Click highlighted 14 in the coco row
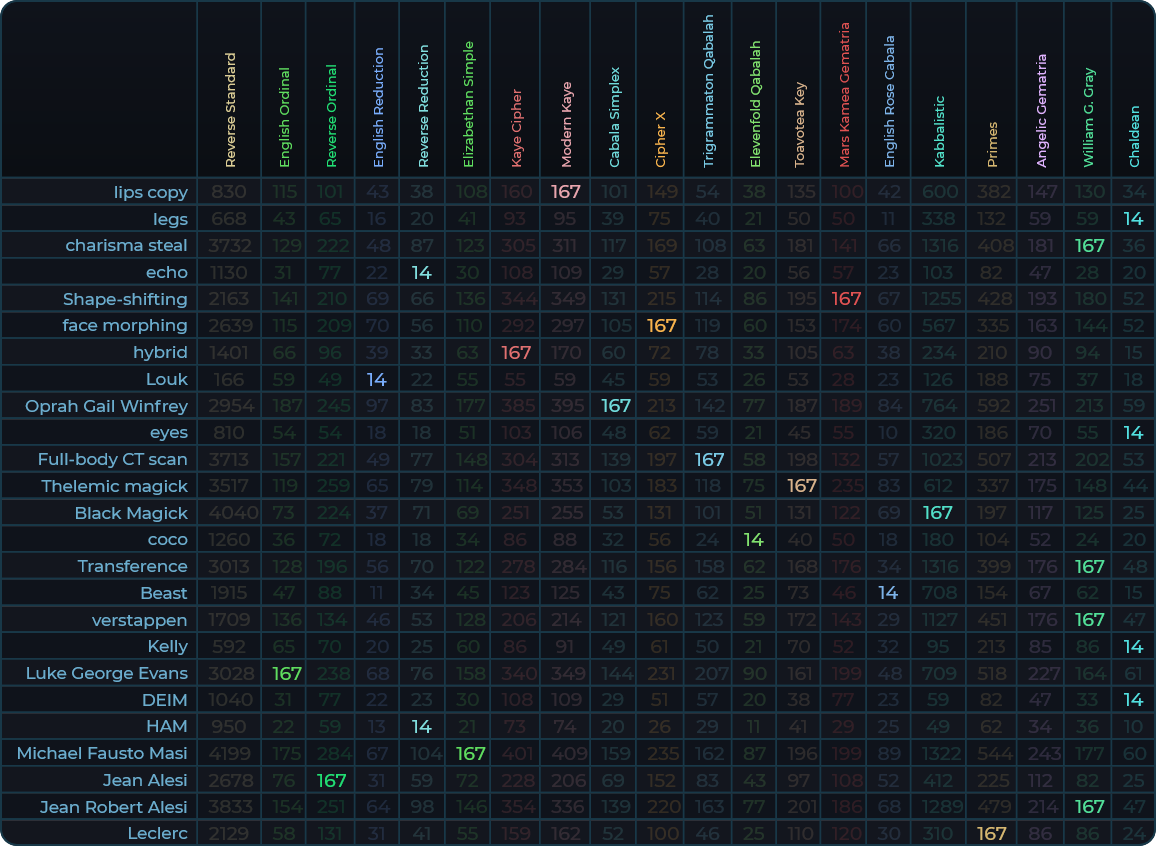 (x=754, y=540)
